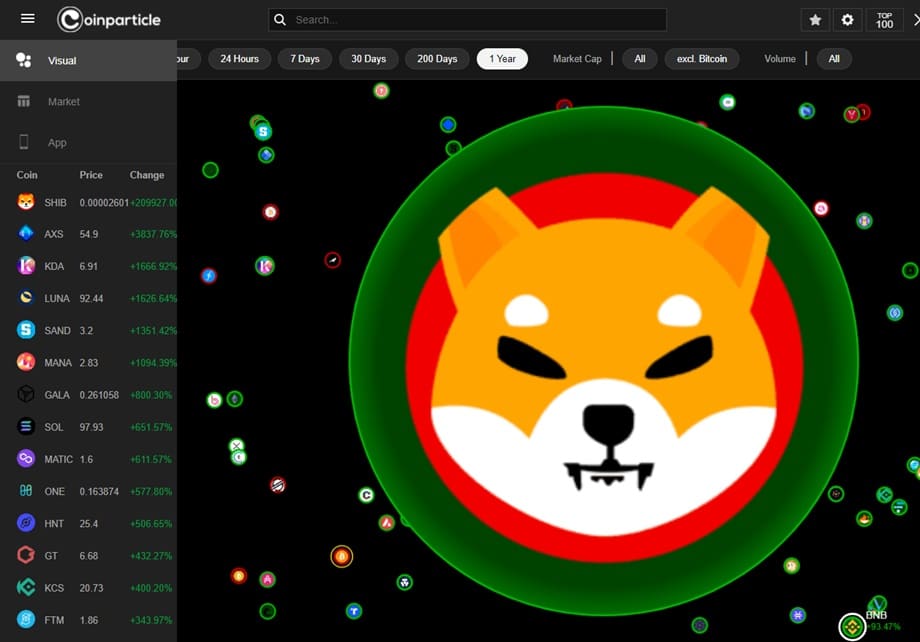Switch timeframe to 24 Hours

point(240,59)
